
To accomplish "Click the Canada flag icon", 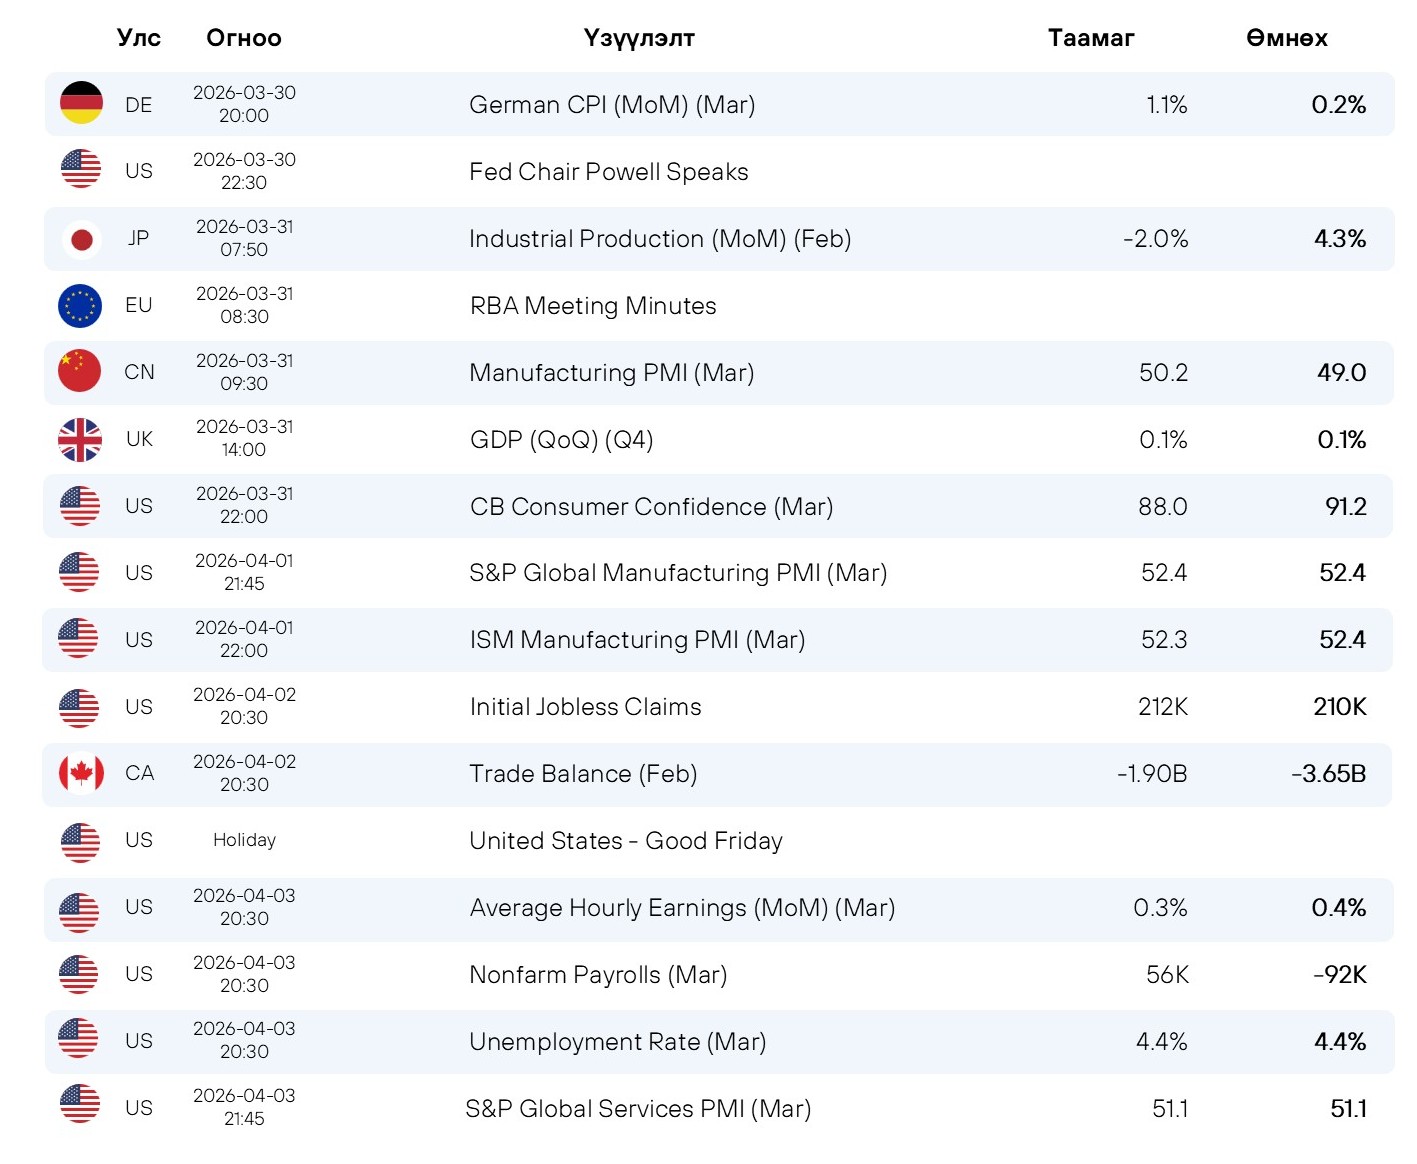I will [x=81, y=773].
